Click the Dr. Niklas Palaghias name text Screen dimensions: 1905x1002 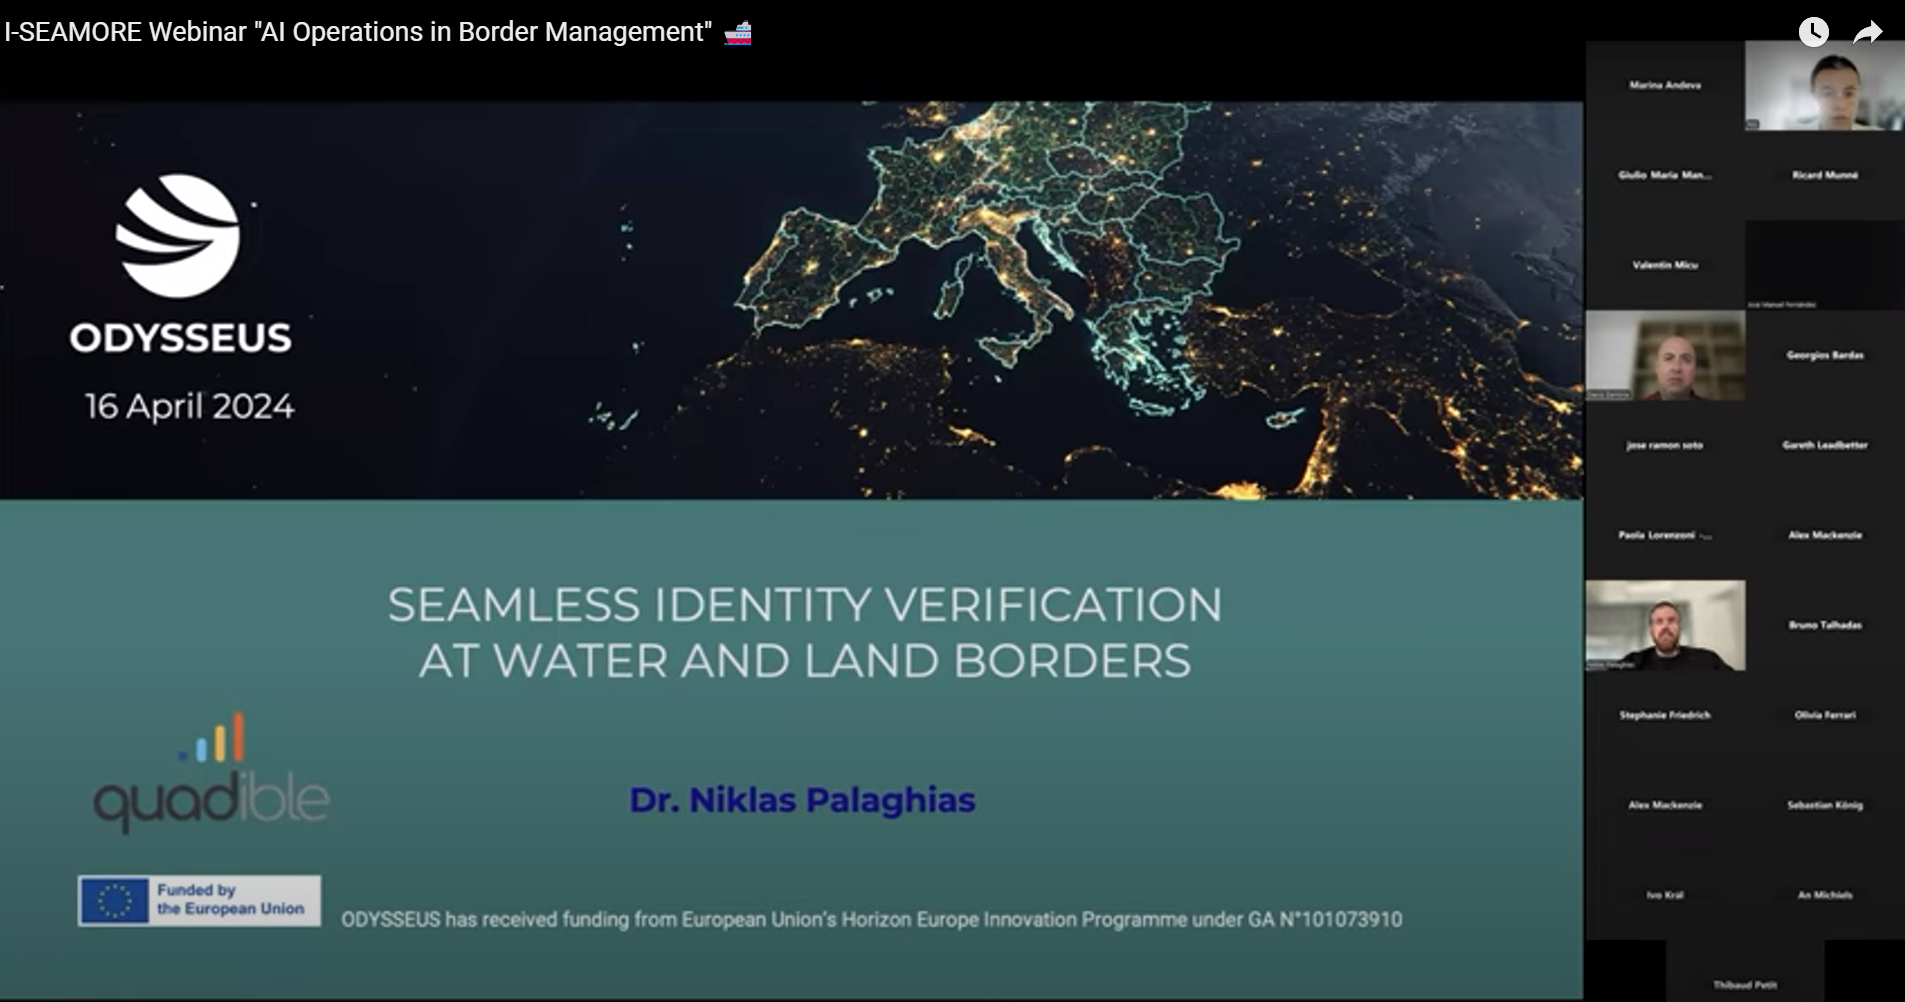pyautogui.click(x=802, y=800)
